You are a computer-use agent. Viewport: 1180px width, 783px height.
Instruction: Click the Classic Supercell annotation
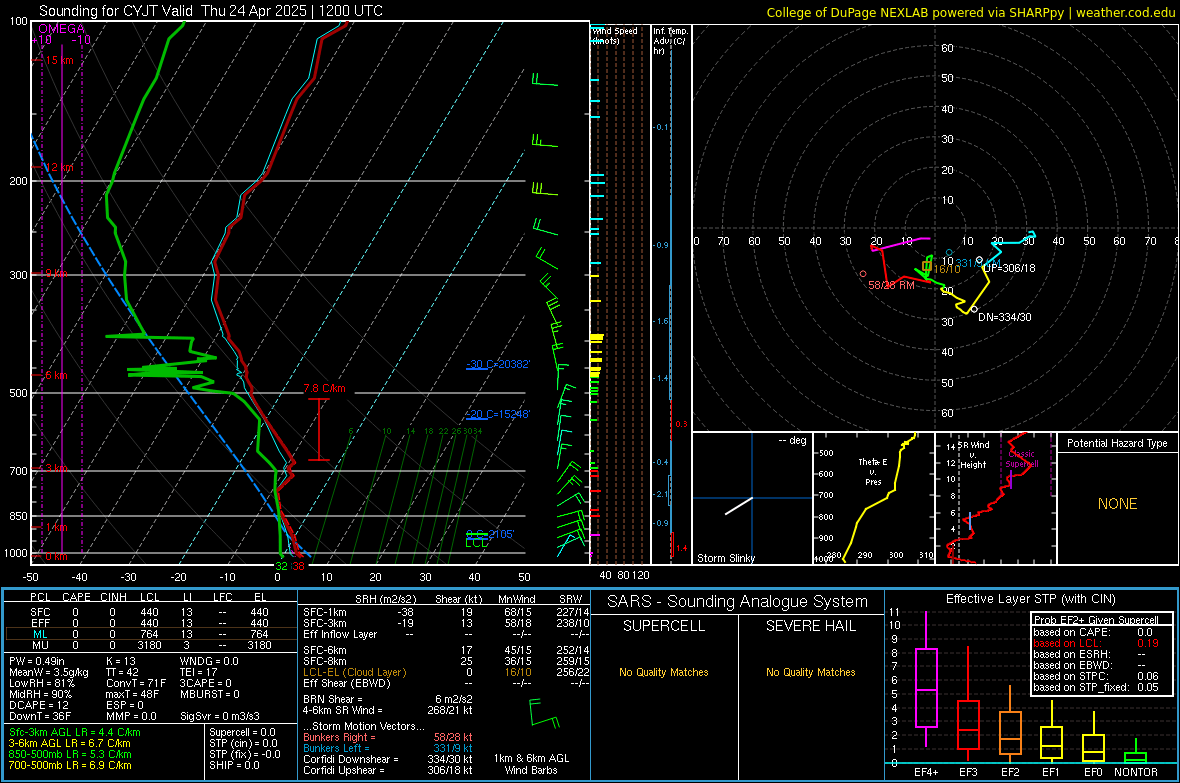pyautogui.click(x=1021, y=459)
